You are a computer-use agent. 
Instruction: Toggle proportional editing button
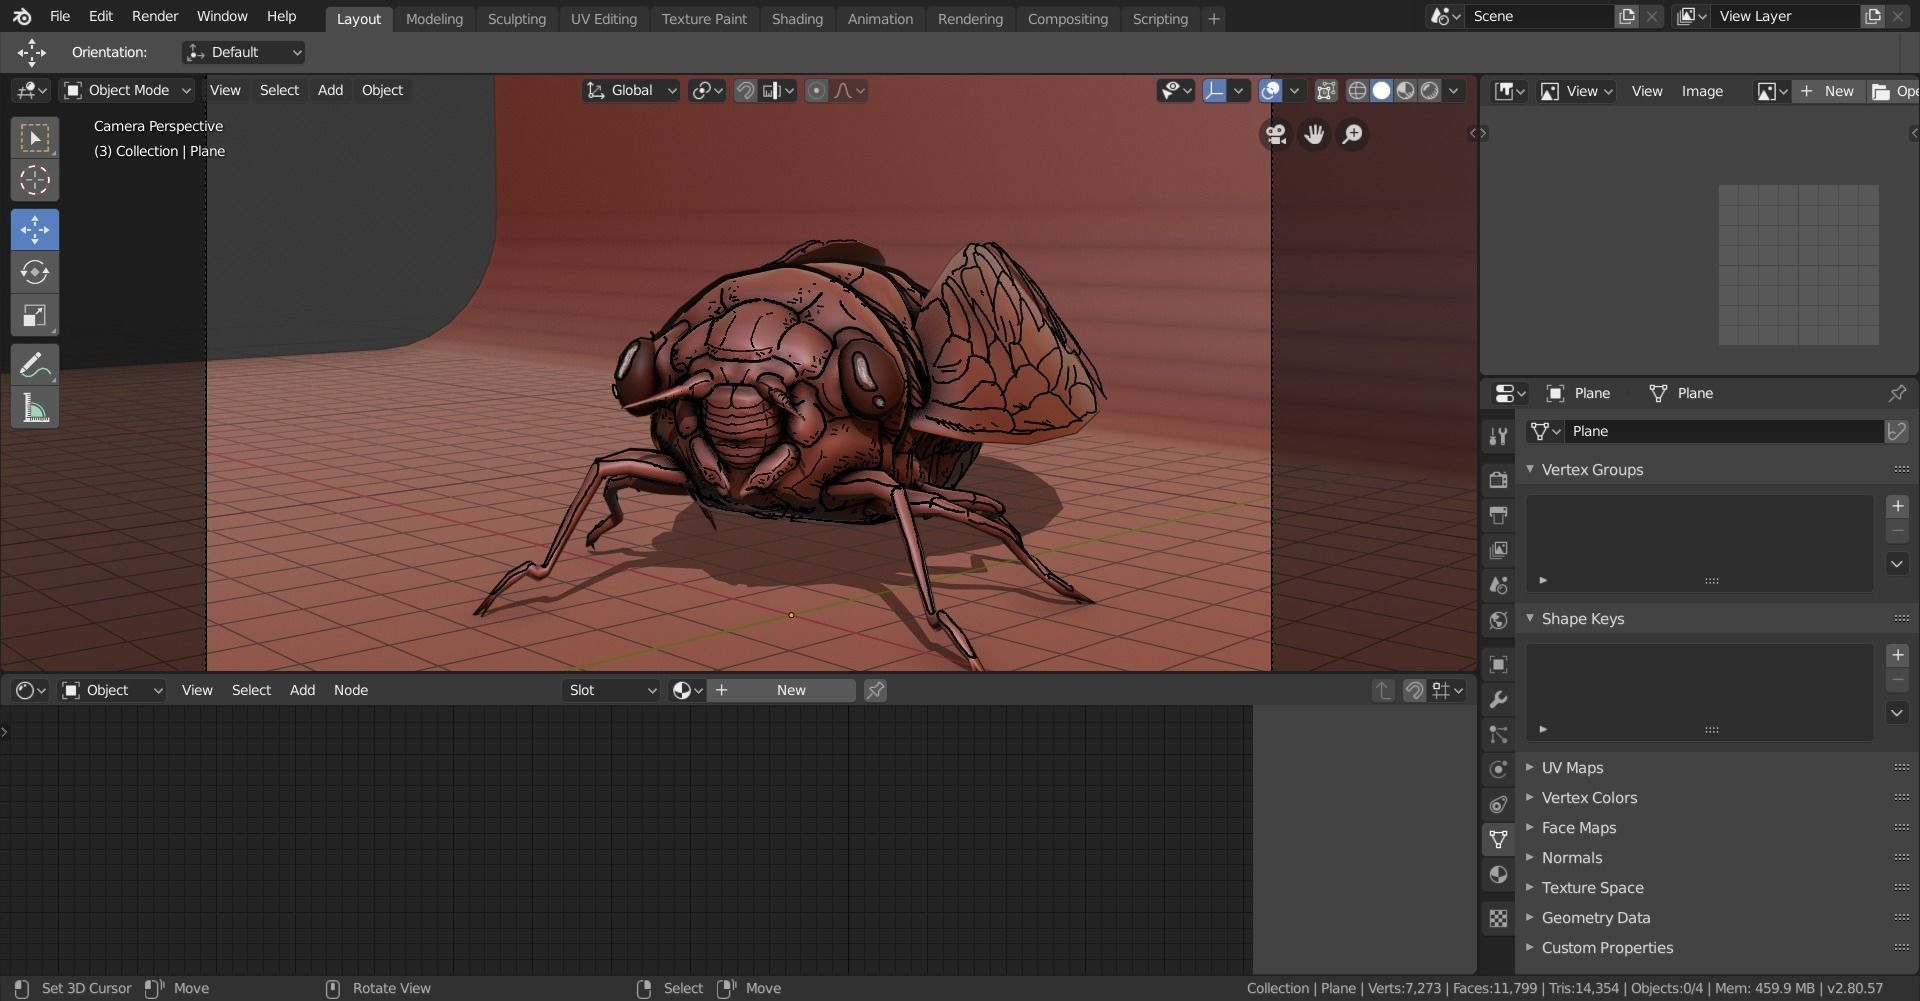[x=816, y=91]
